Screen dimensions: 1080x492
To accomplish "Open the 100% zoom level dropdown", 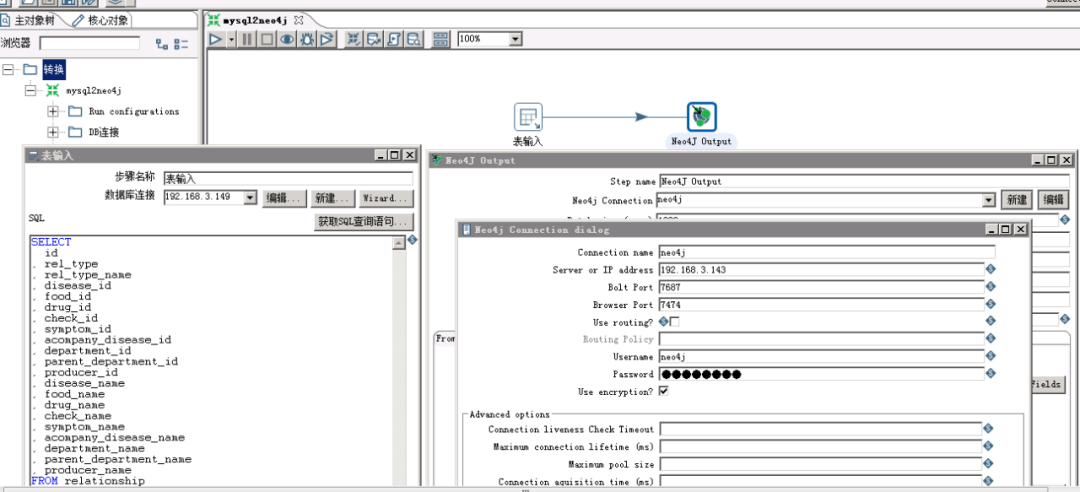I will click(x=515, y=39).
